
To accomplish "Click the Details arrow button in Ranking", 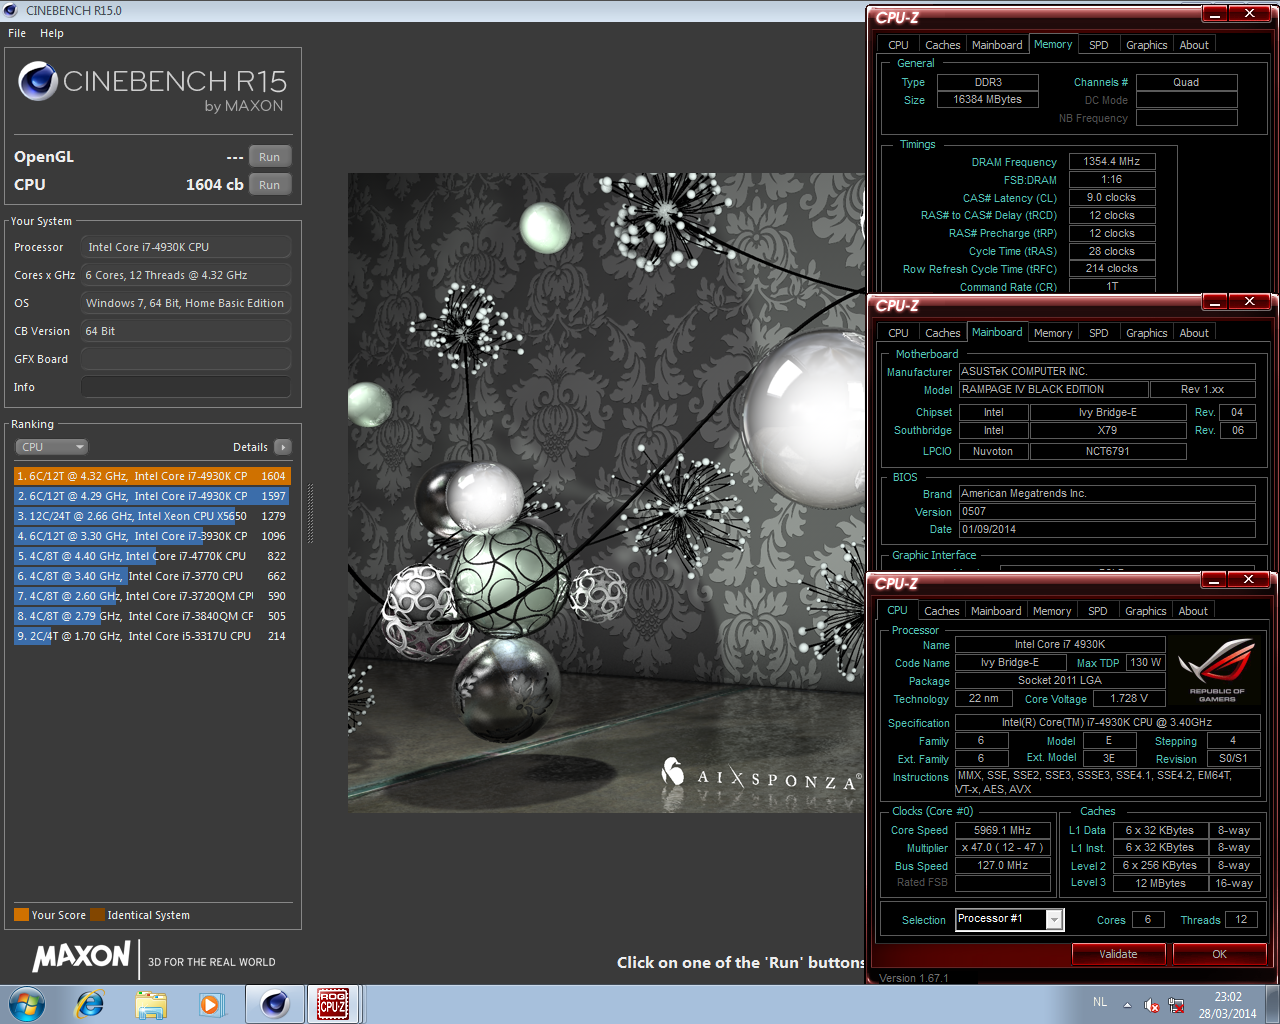I will point(283,447).
